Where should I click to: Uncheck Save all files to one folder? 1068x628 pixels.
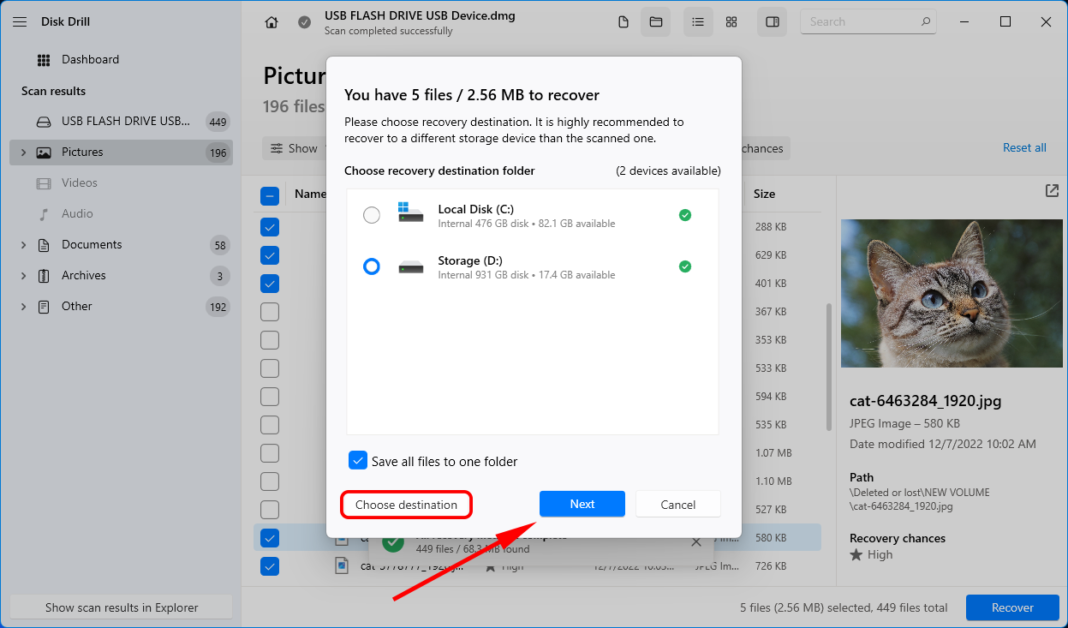point(358,461)
